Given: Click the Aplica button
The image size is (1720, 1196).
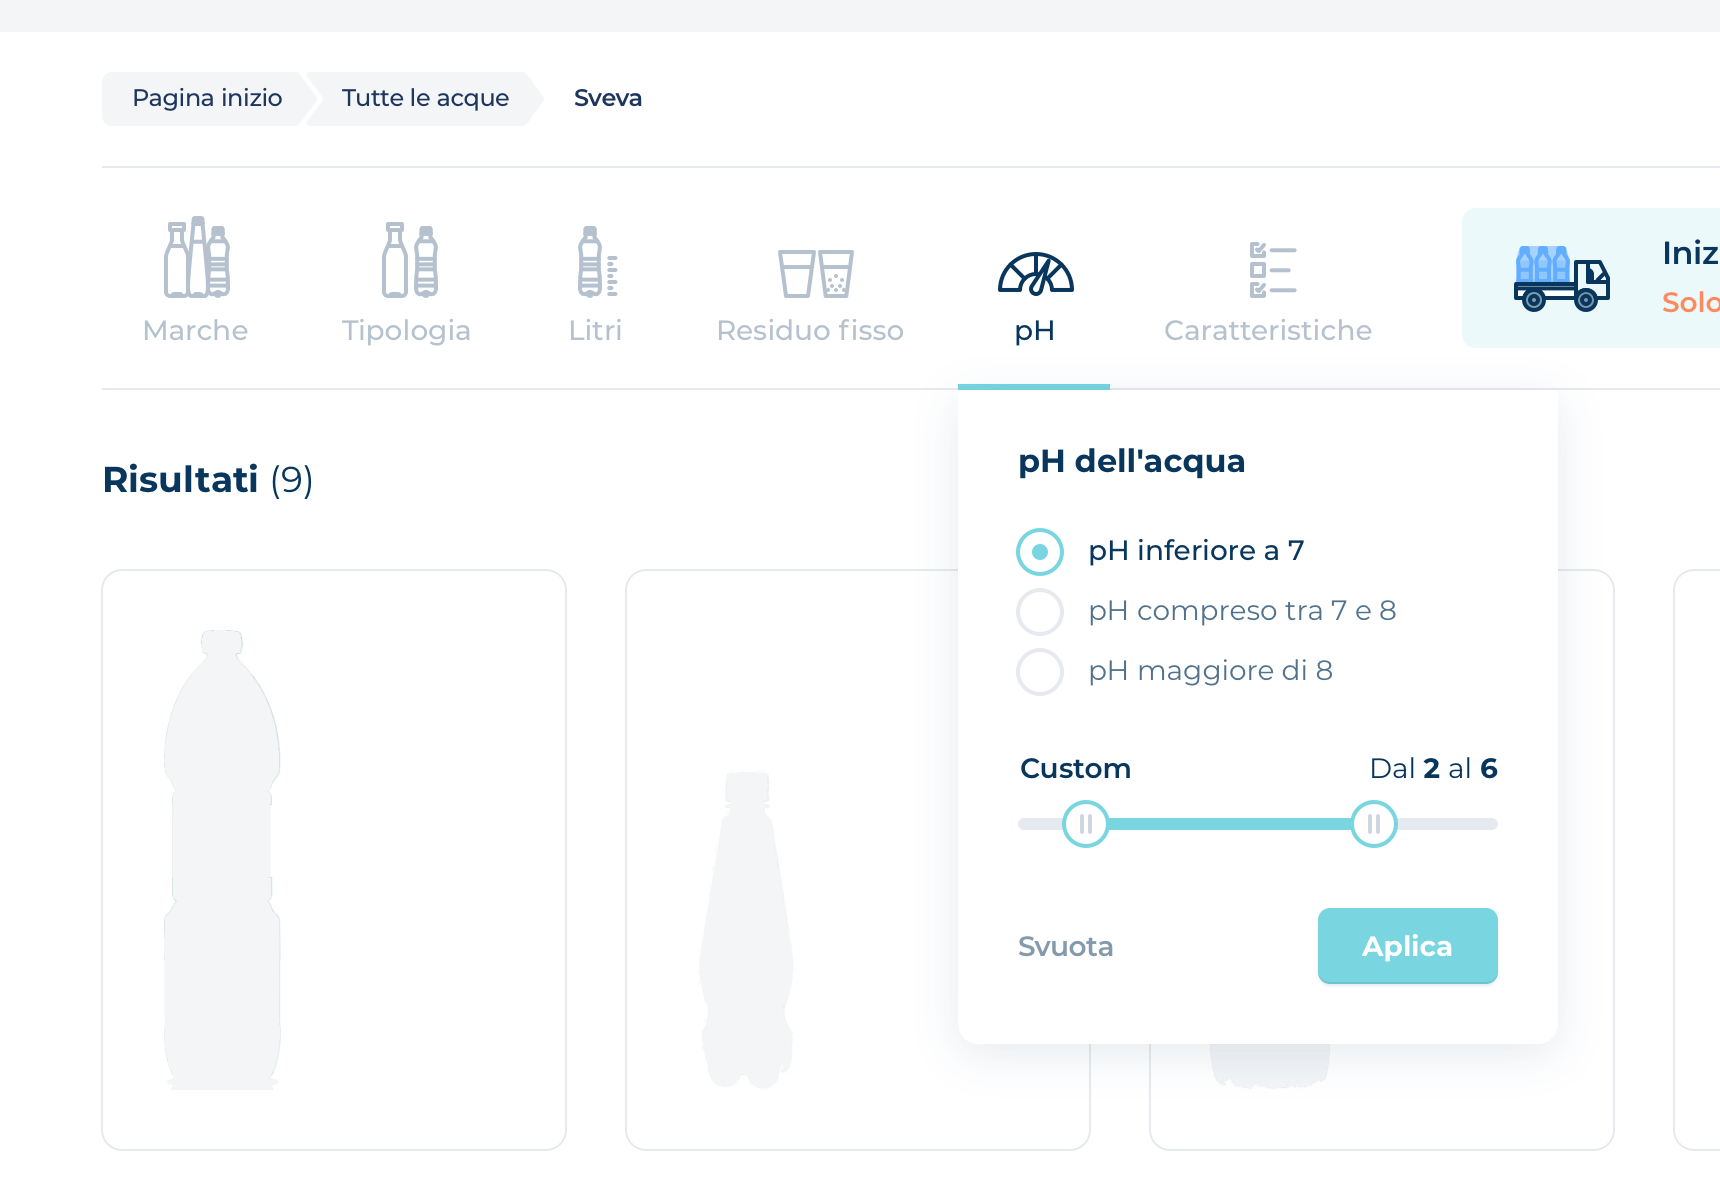Looking at the screenshot, I should pyautogui.click(x=1407, y=946).
